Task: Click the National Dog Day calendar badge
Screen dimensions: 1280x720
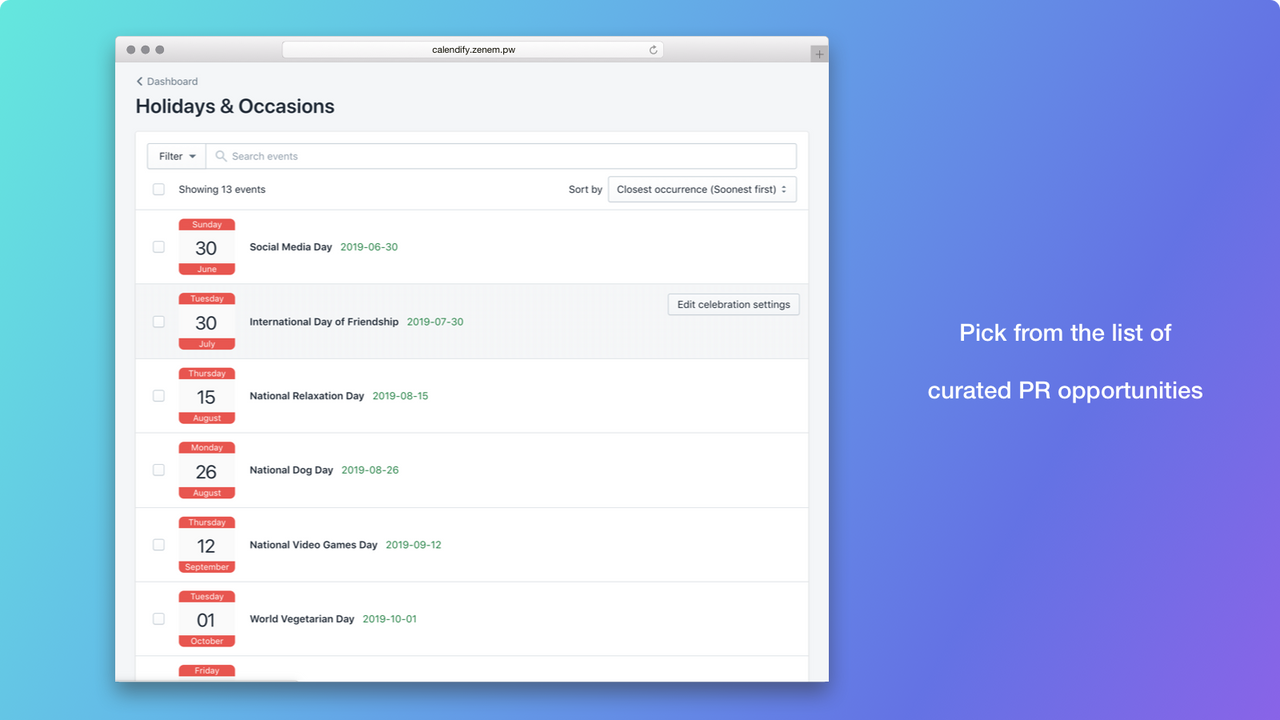Action: tap(206, 470)
